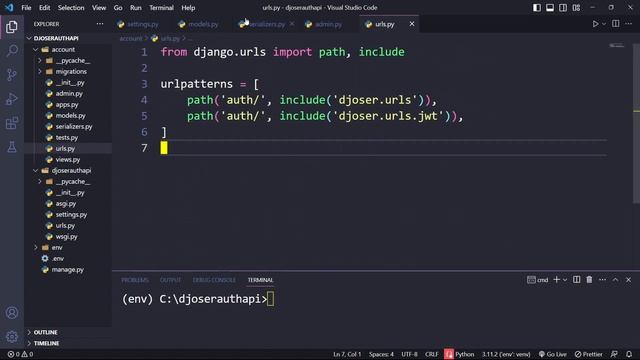The width and height of the screenshot is (640, 360).
Task: Toggle the secondary side bar layout icon
Action: click(563, 8)
